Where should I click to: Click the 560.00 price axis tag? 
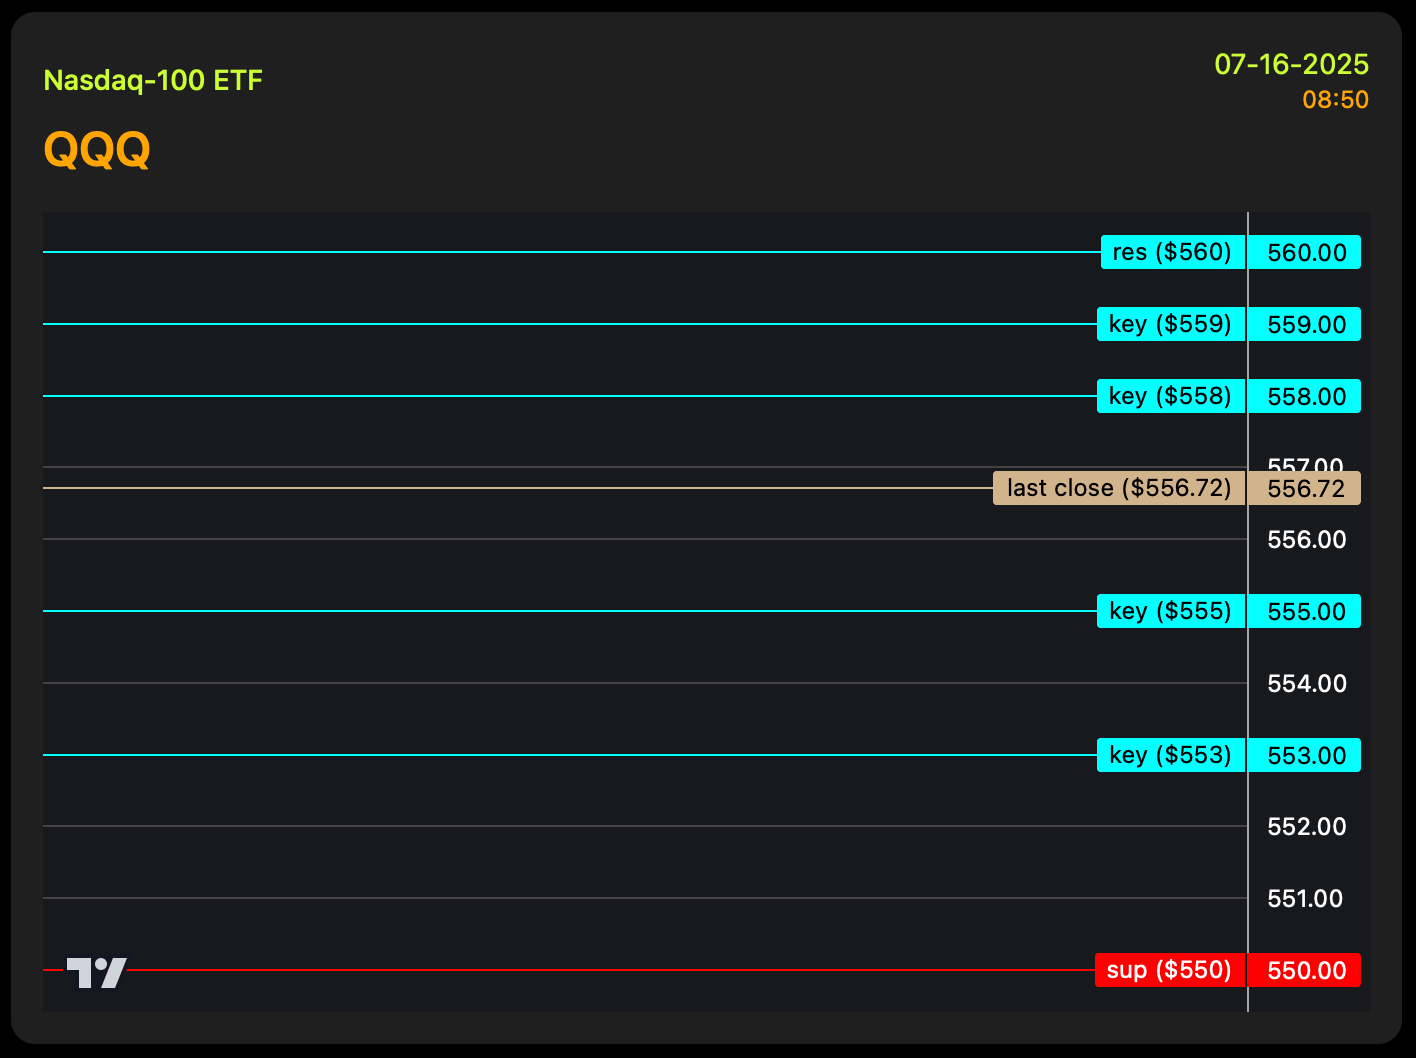coord(1306,252)
